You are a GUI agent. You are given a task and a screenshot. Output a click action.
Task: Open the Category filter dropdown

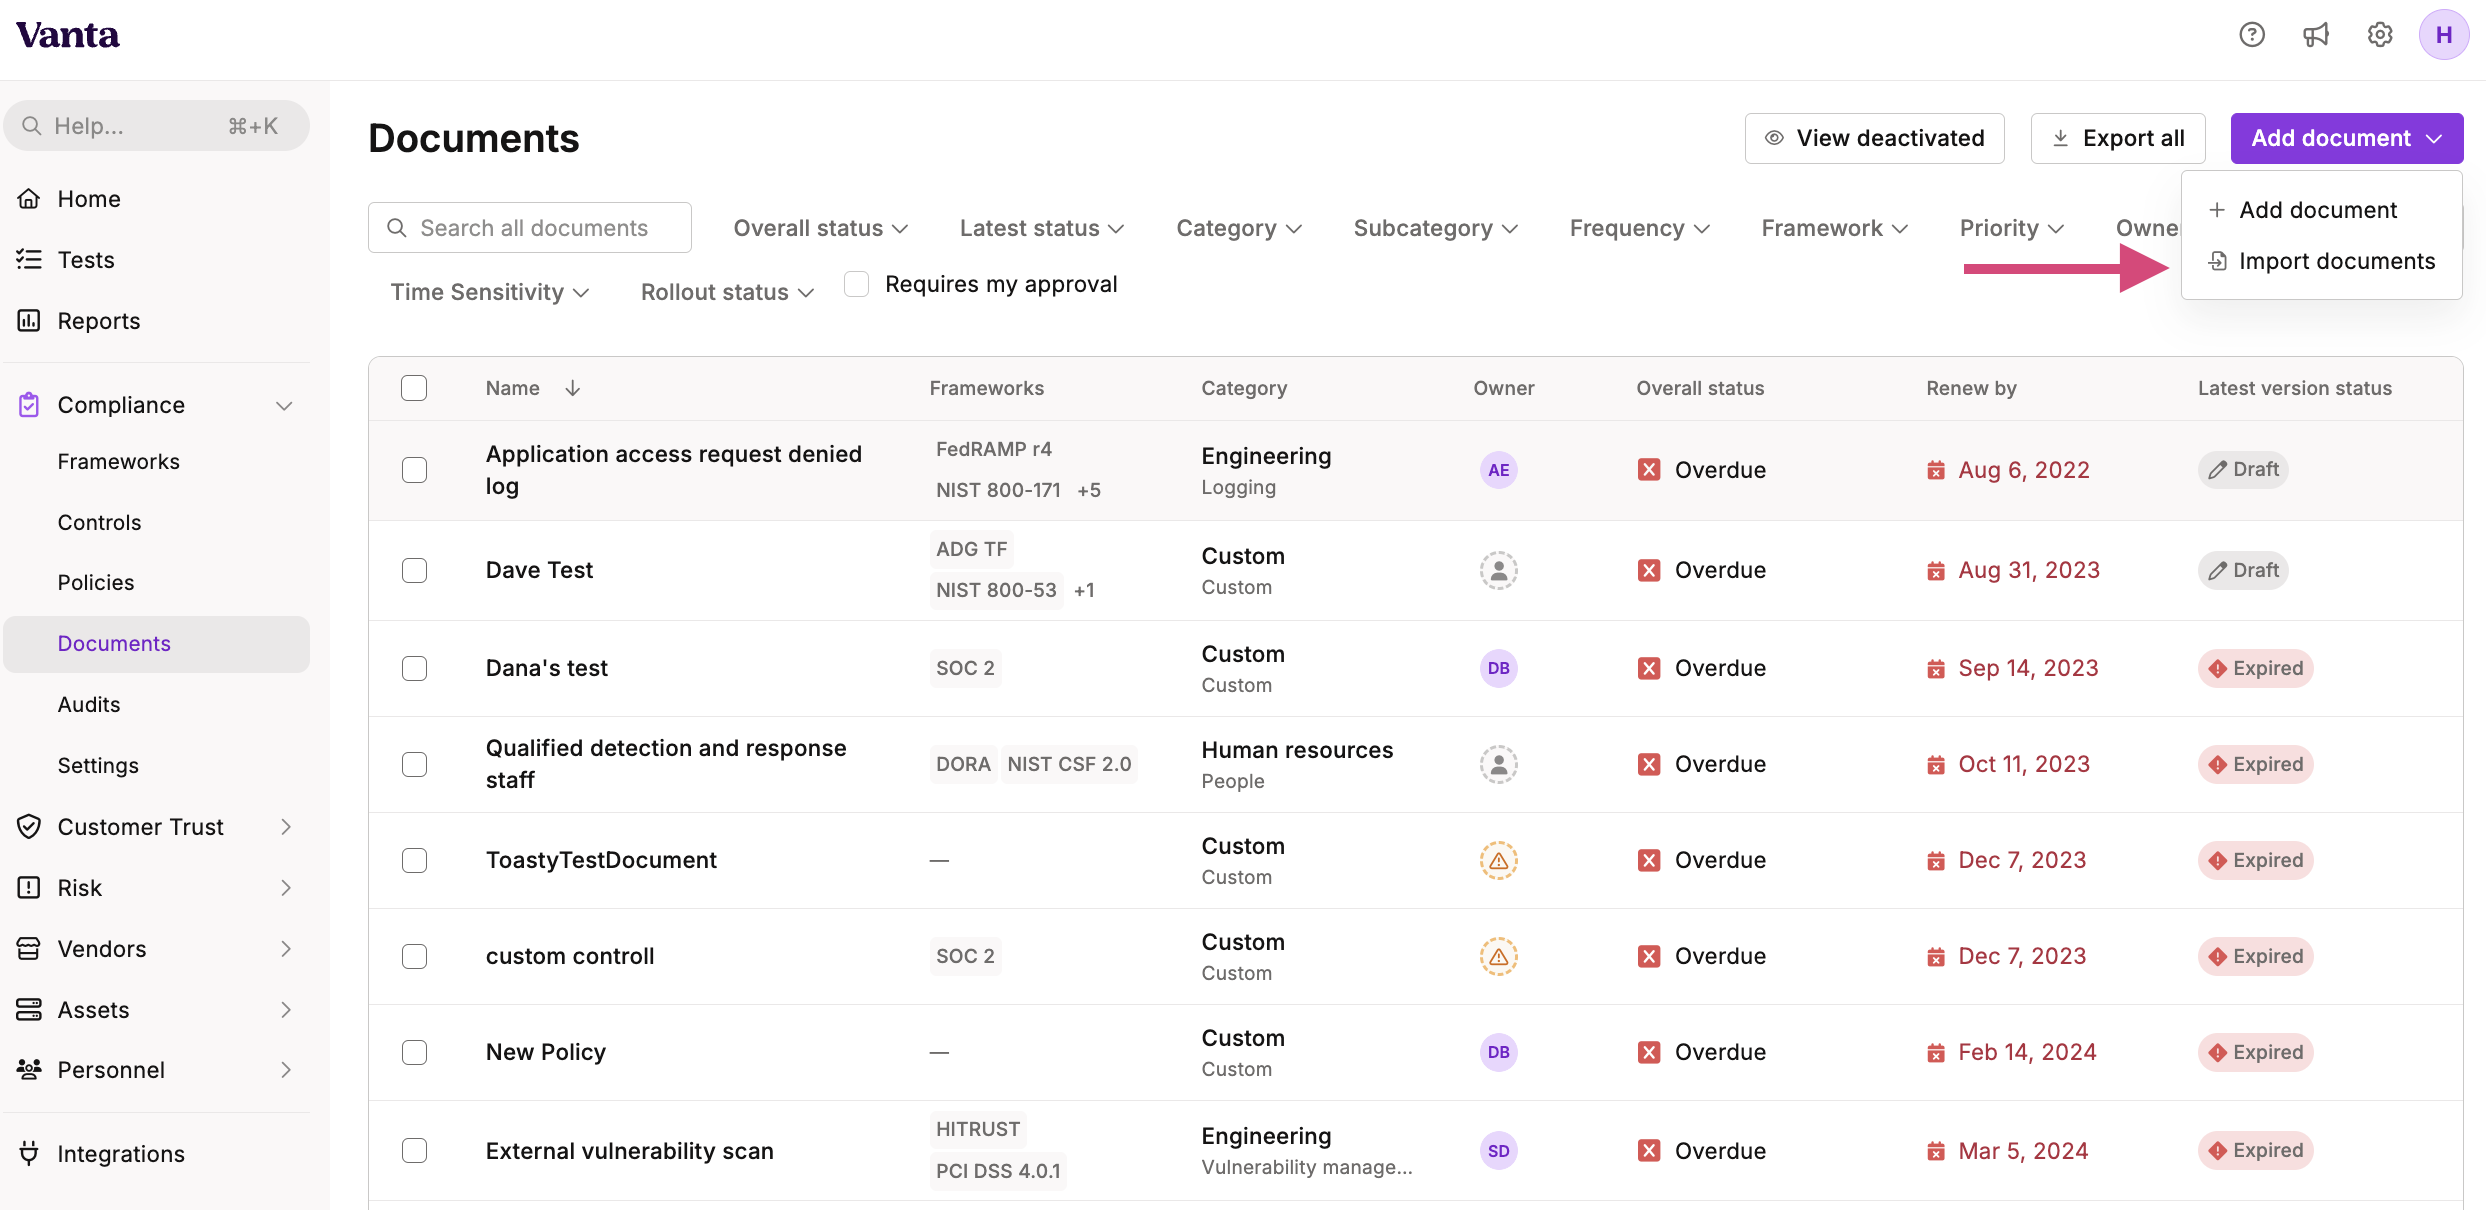point(1239,228)
